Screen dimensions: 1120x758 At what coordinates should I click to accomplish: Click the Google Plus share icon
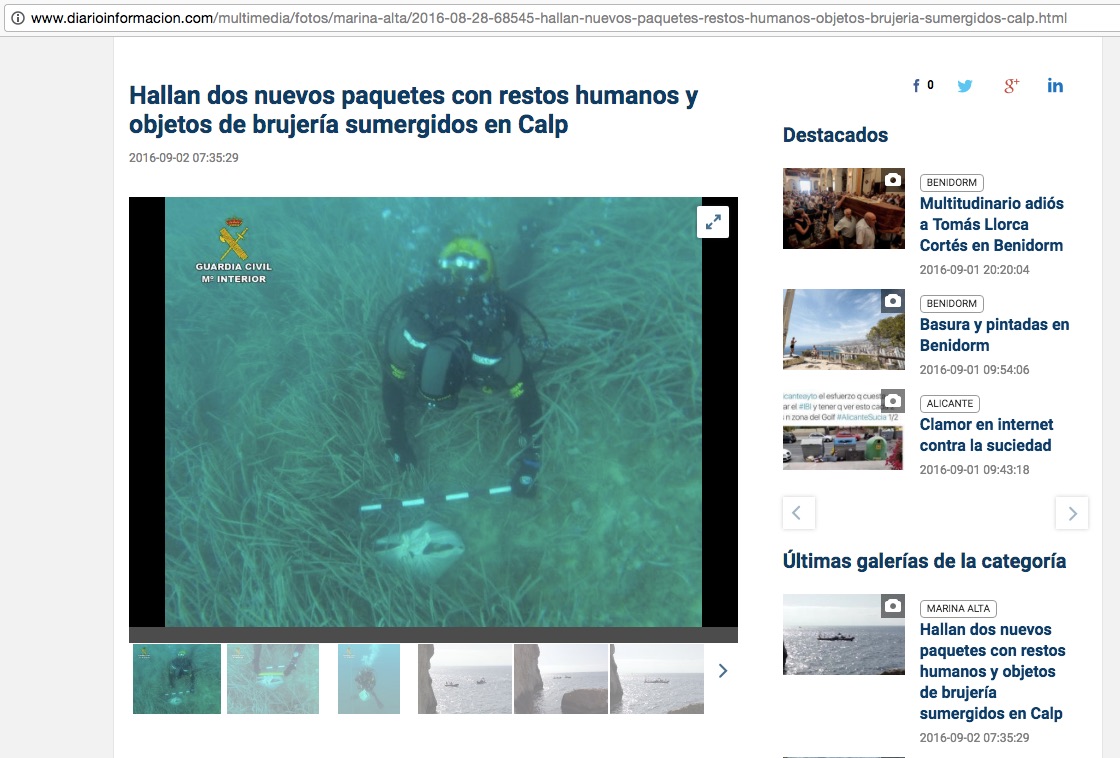[x=1011, y=86]
